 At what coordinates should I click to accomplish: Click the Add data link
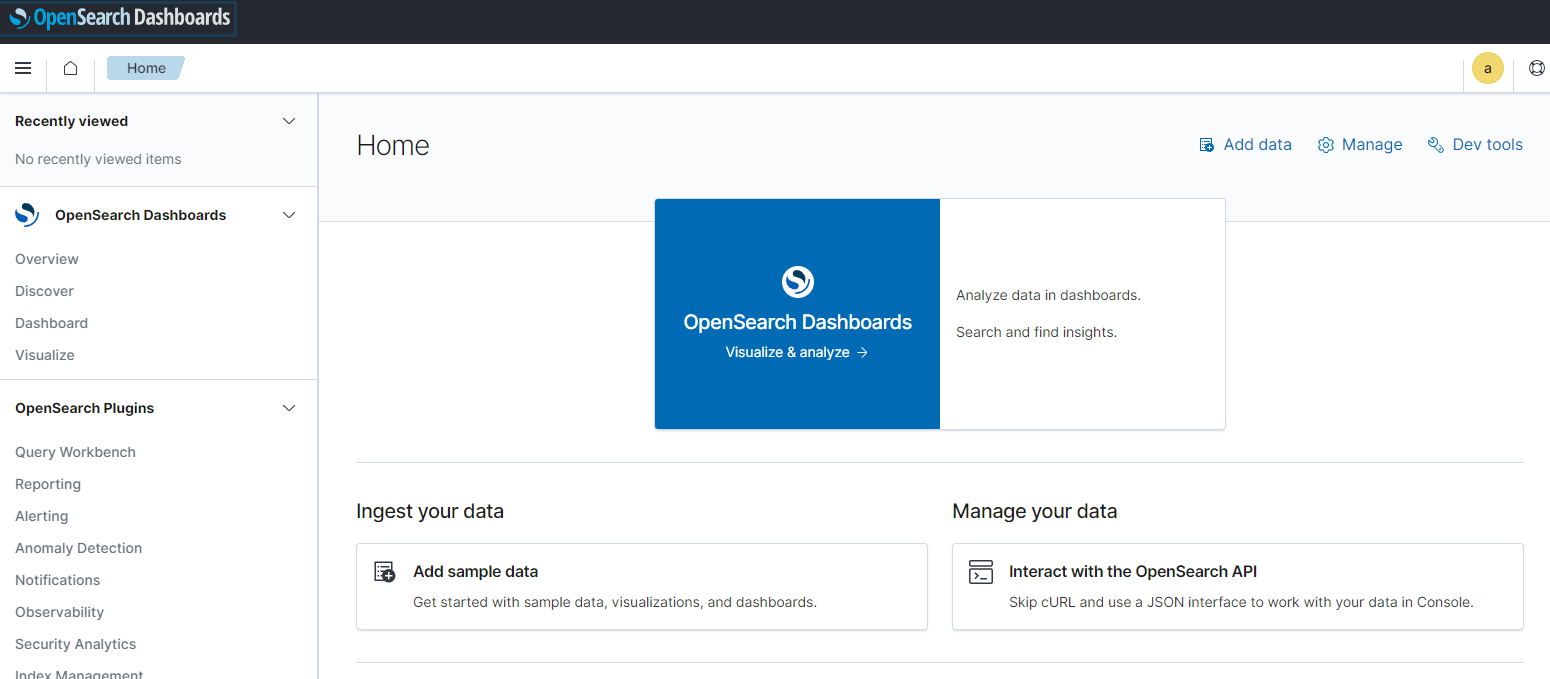(1258, 145)
